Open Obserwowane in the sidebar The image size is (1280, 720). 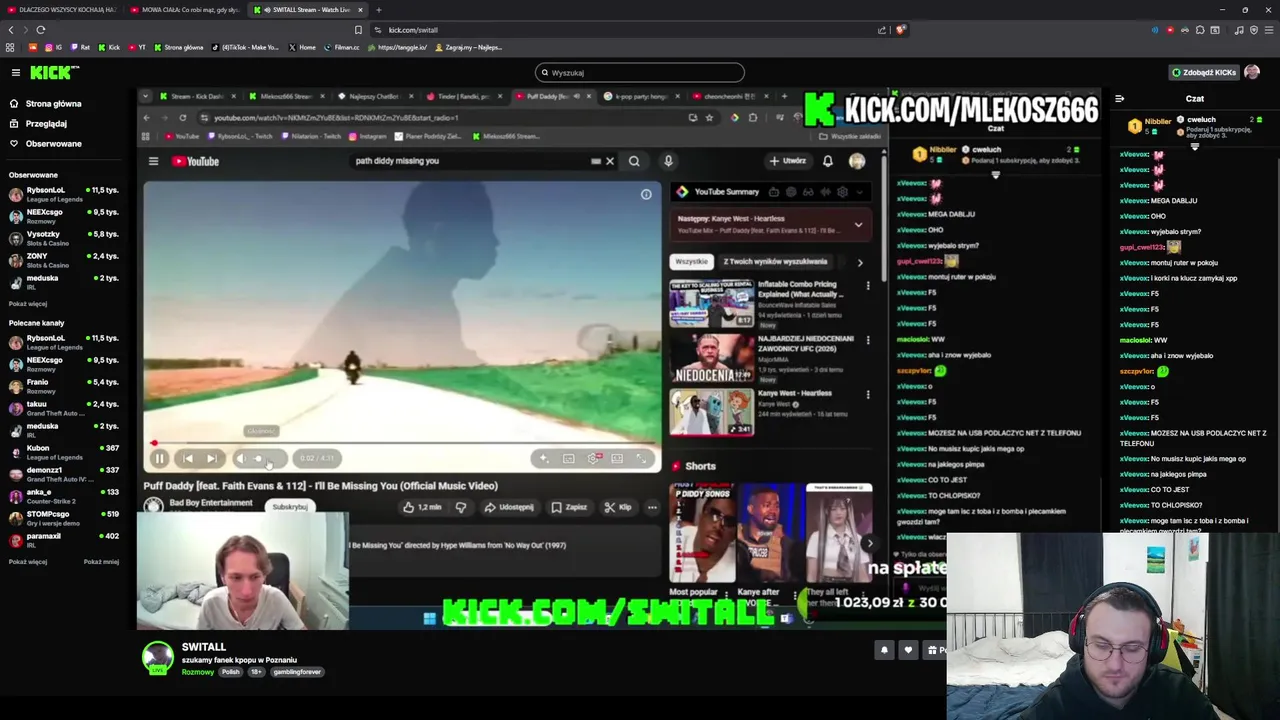(45, 144)
